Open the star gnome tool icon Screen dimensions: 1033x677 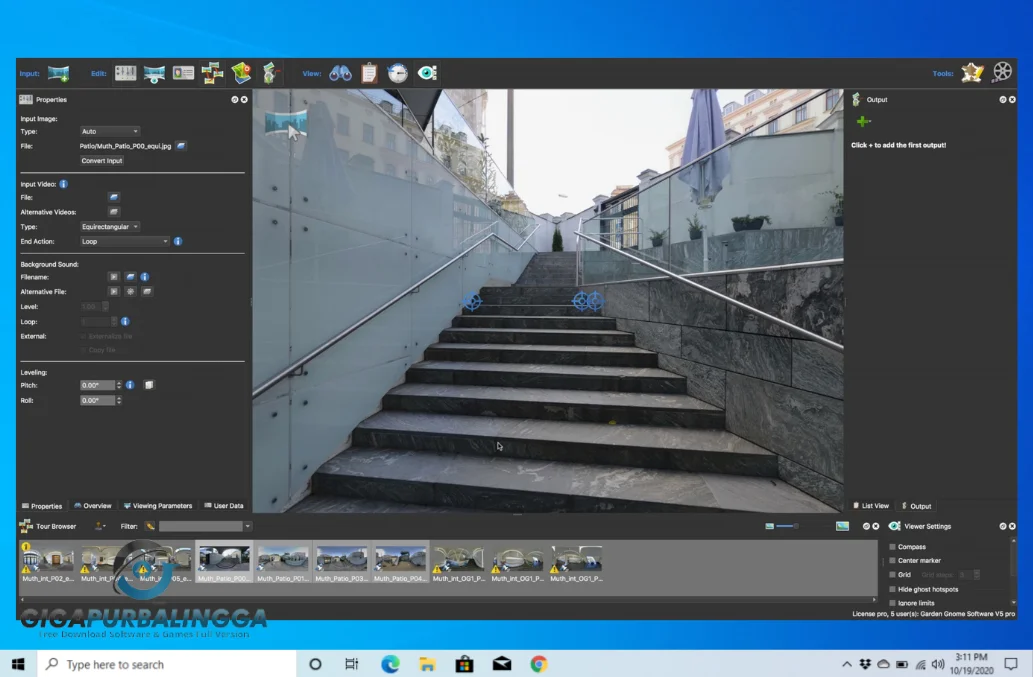point(972,72)
